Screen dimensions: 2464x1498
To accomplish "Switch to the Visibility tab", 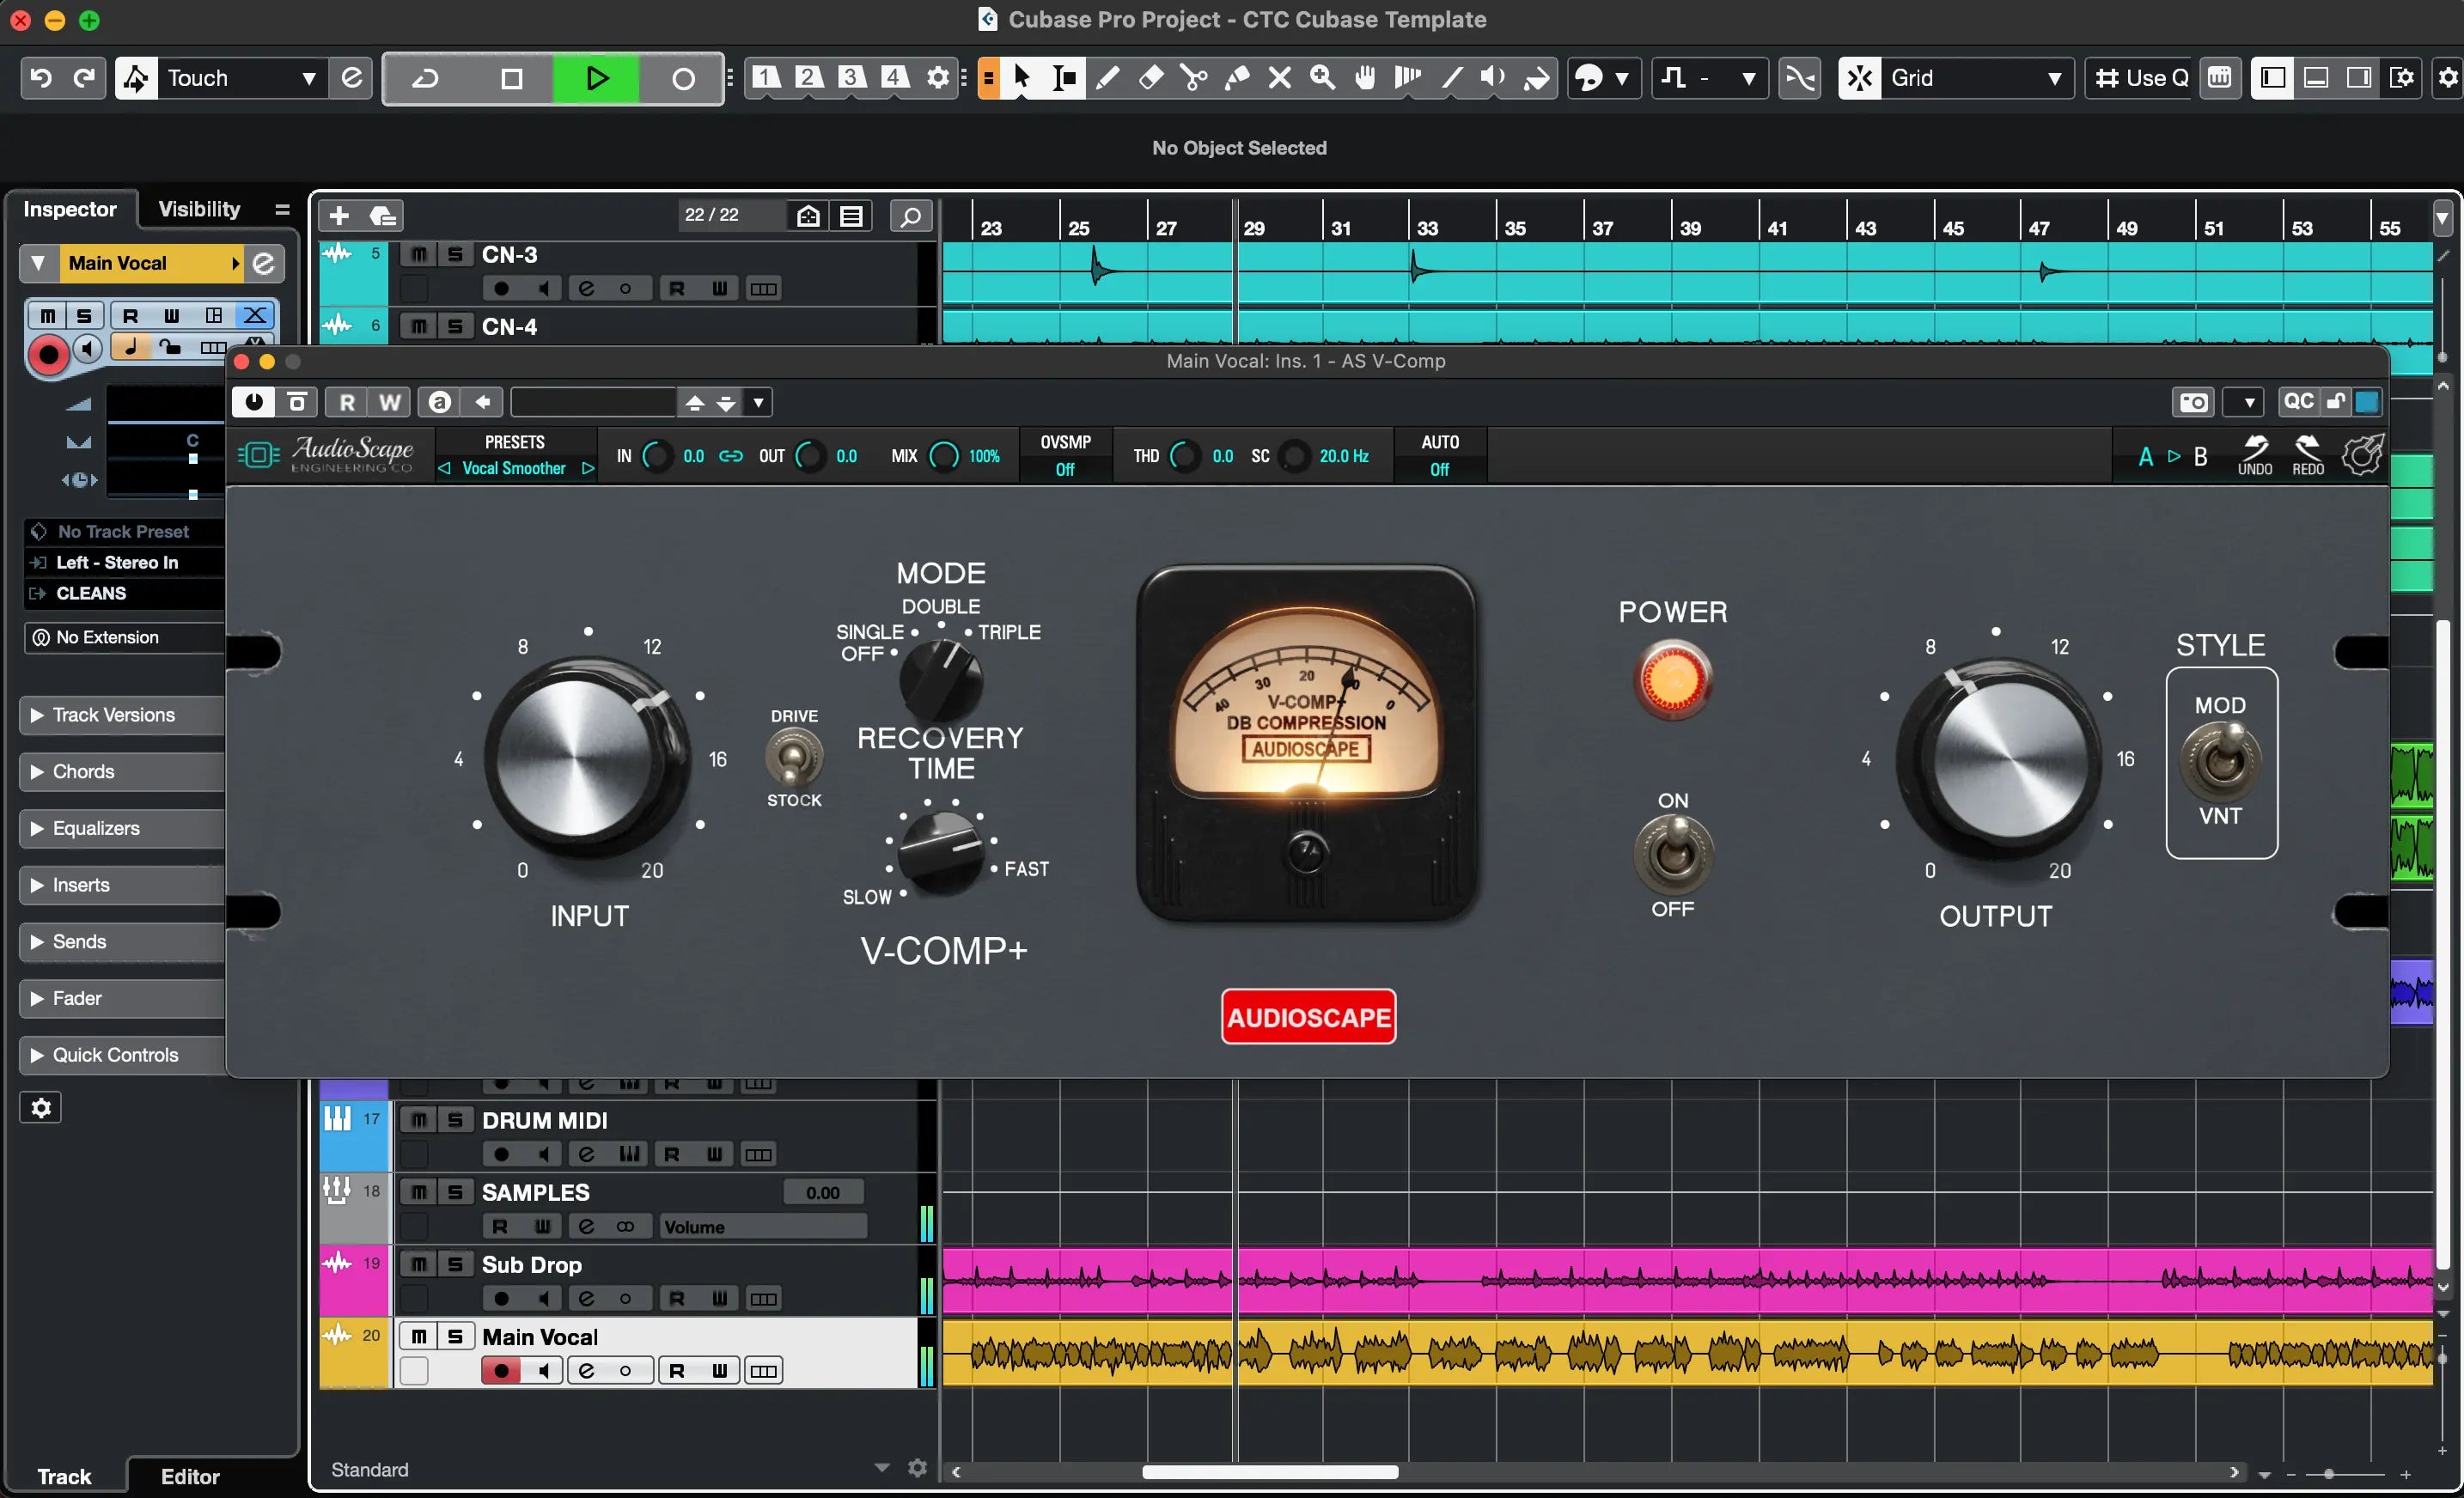I will pyautogui.click(x=199, y=209).
